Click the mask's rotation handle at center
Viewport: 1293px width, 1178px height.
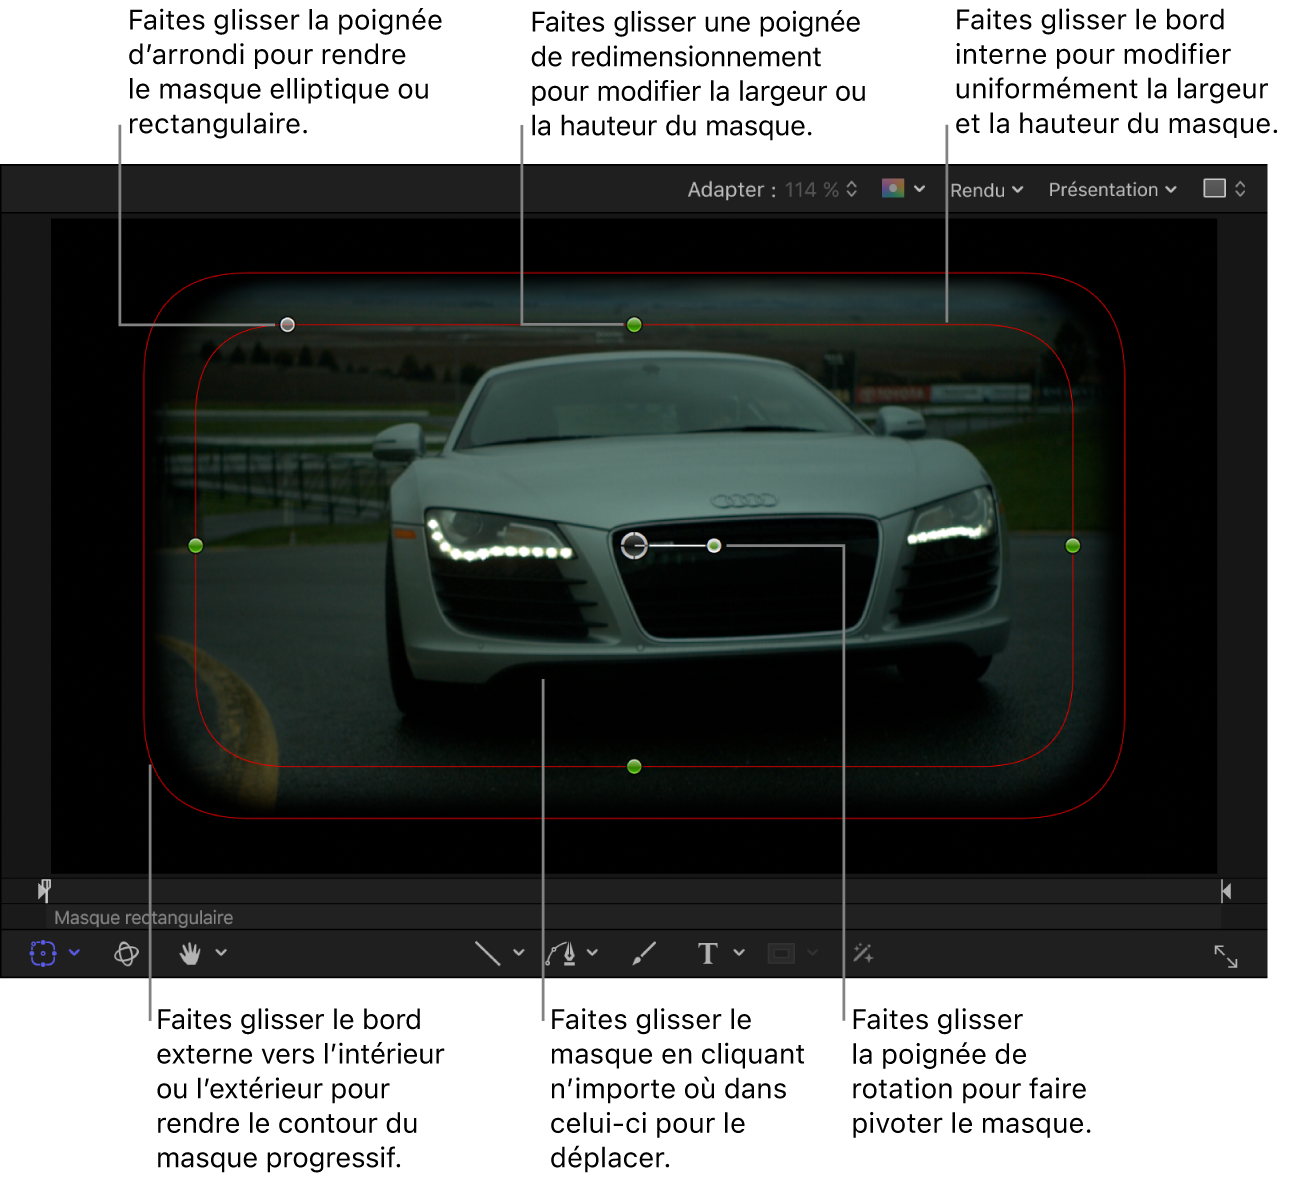[x=714, y=546]
